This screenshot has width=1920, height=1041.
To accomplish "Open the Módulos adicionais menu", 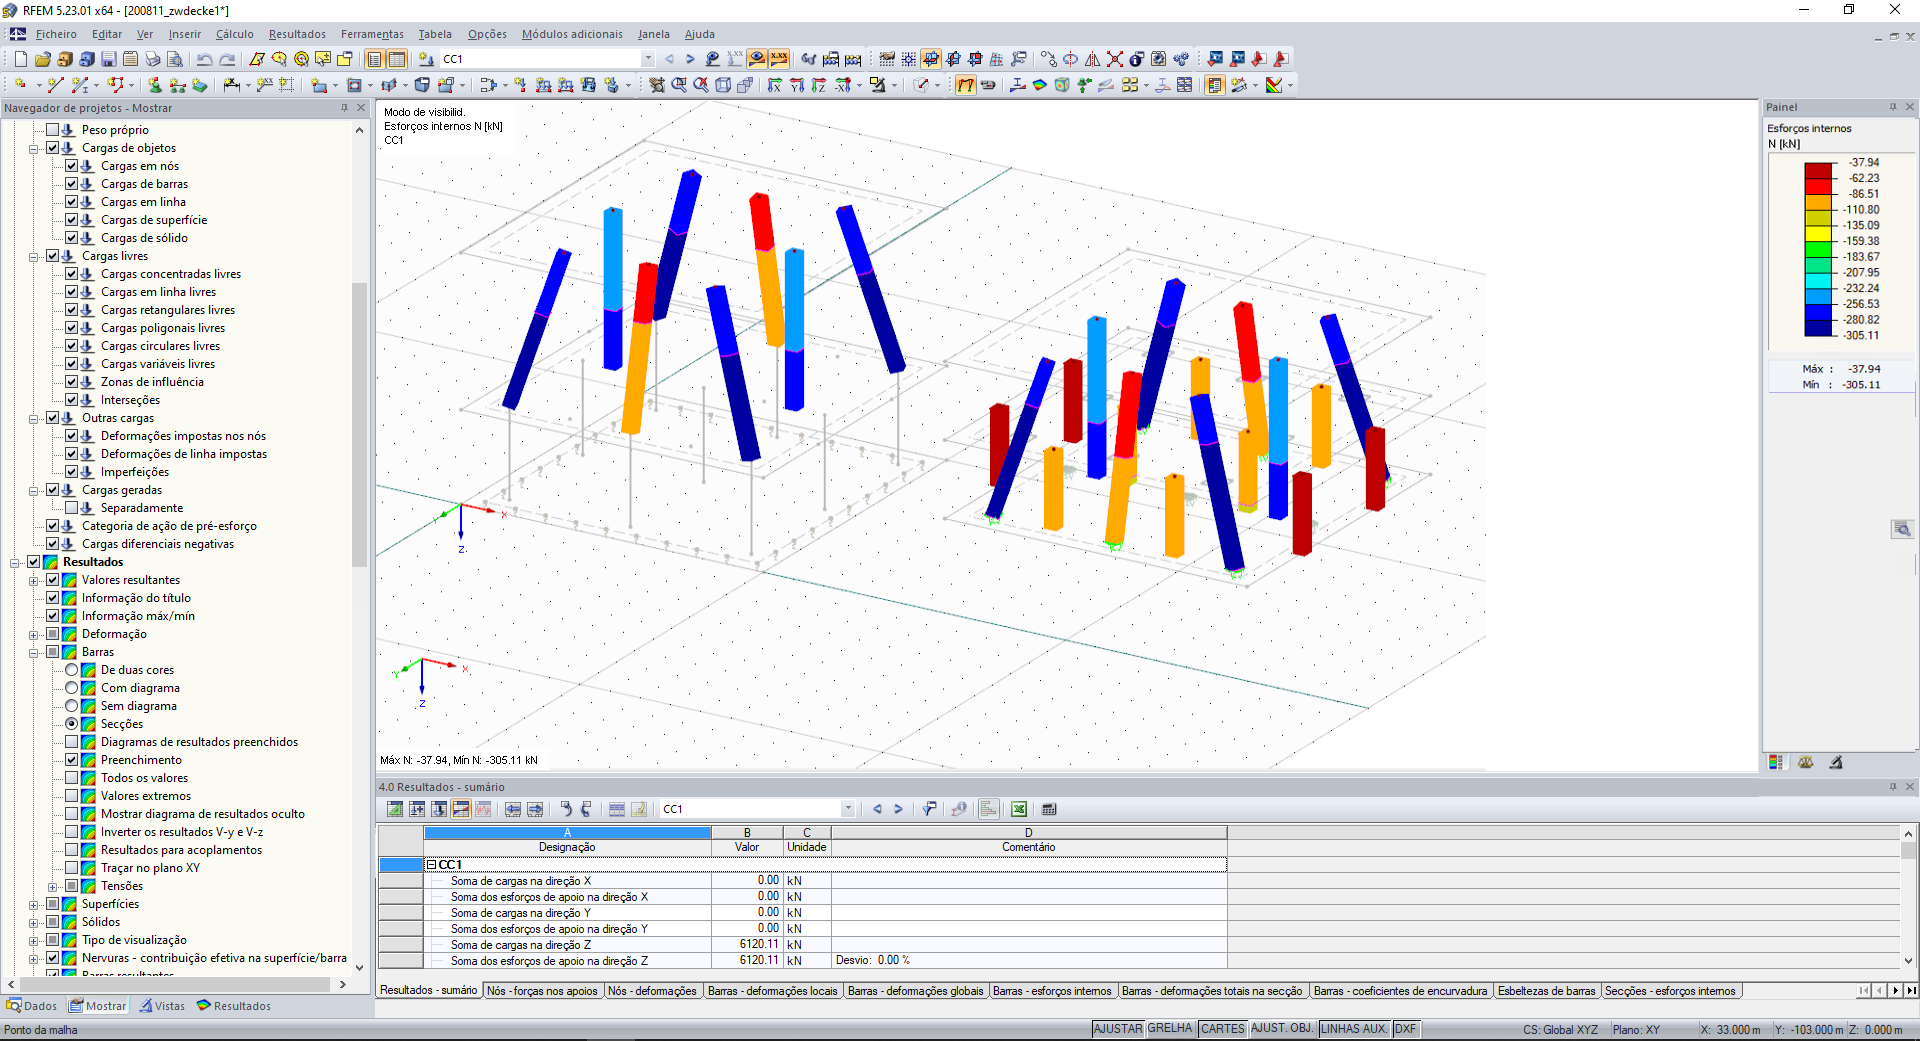I will point(572,34).
